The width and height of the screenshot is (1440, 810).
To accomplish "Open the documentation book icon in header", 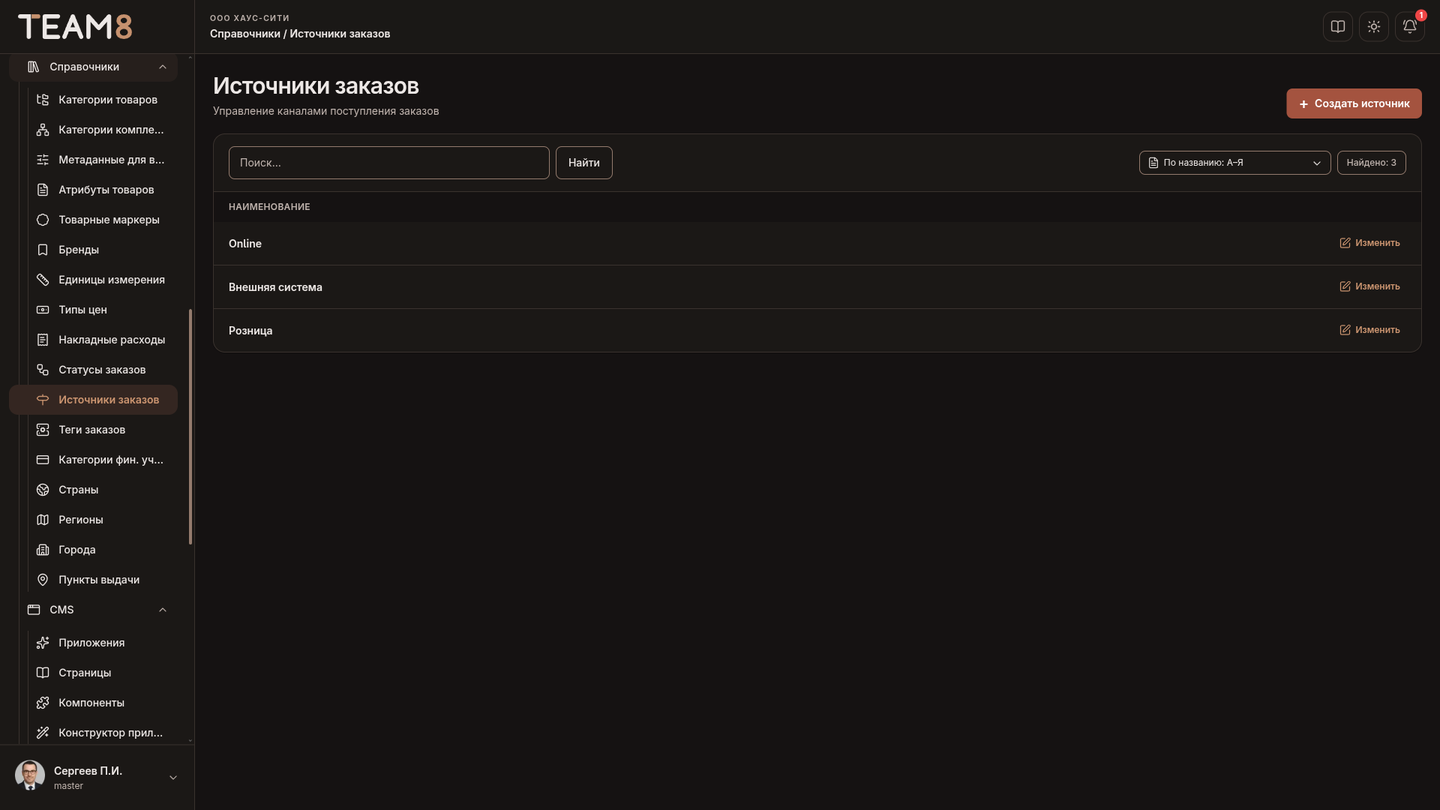I will tap(1338, 27).
